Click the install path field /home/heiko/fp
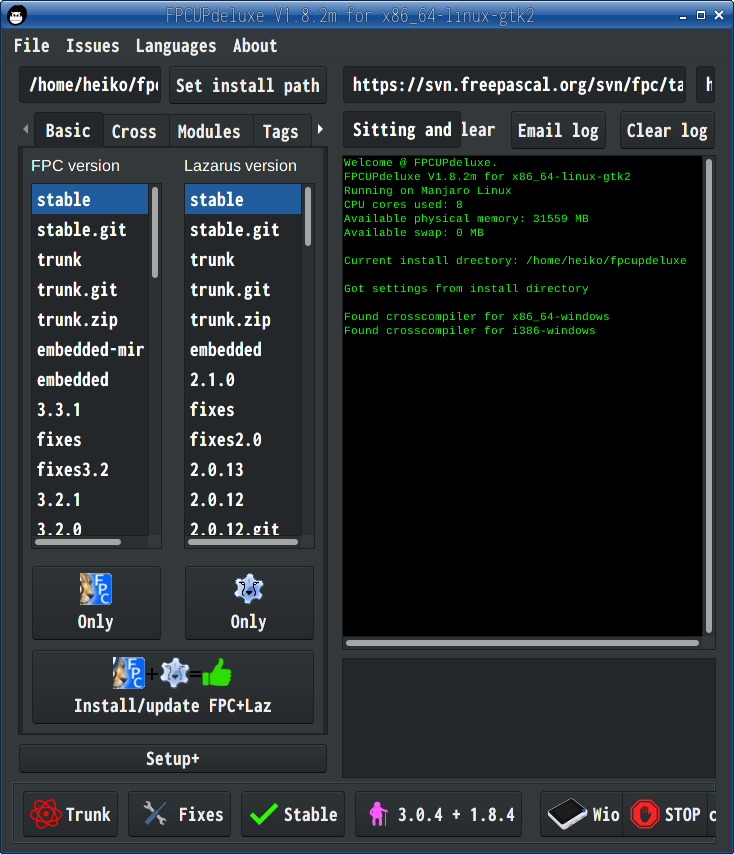Viewport: 734px width, 854px height. coord(90,84)
